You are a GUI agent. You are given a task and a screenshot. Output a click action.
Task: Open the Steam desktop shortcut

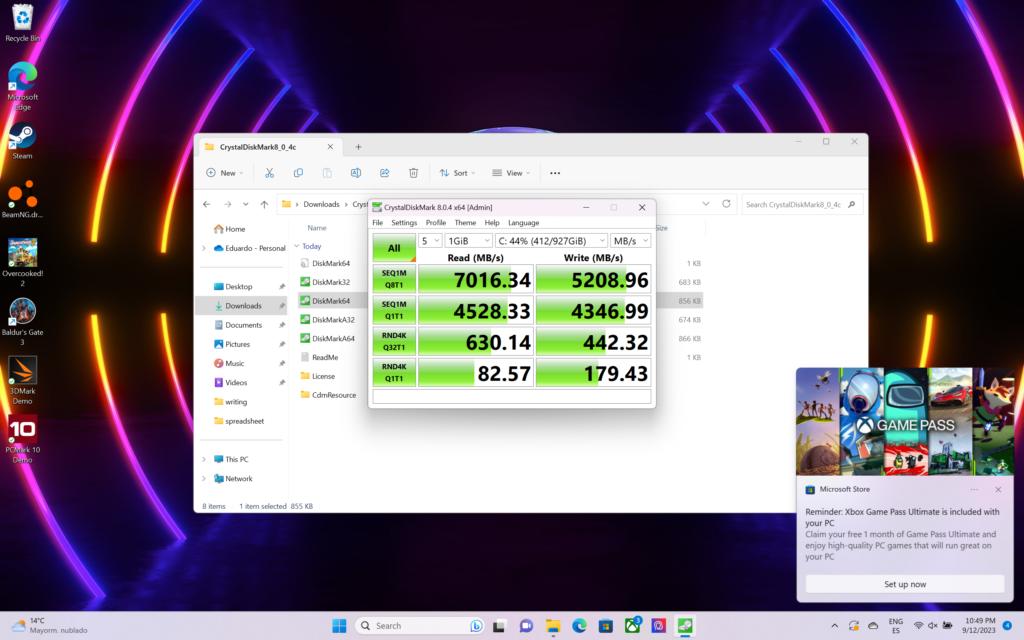click(x=22, y=141)
